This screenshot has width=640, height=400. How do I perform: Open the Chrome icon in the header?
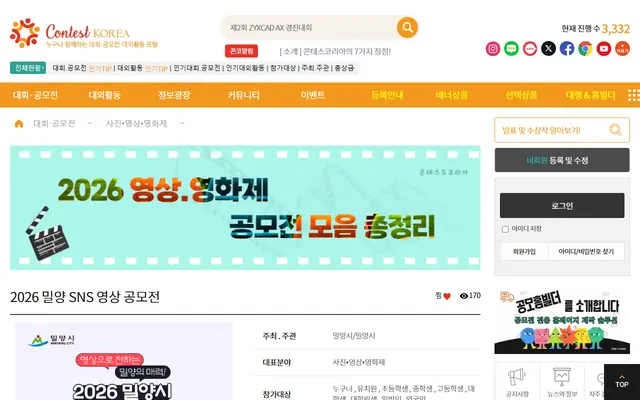coord(585,49)
